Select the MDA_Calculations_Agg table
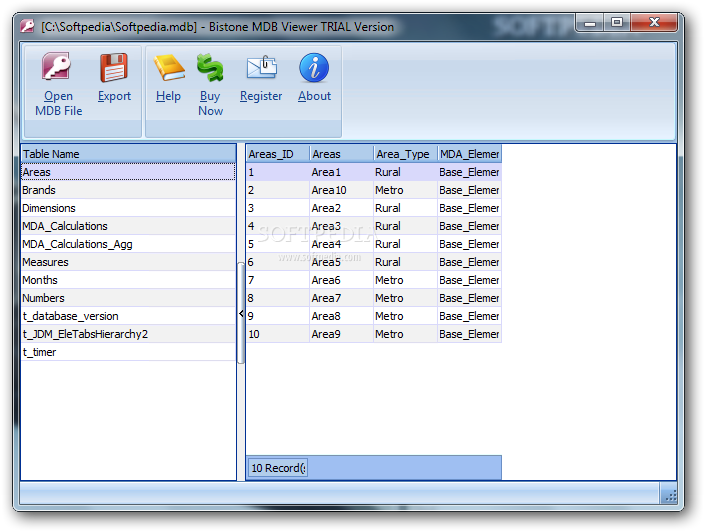 tap(128, 244)
